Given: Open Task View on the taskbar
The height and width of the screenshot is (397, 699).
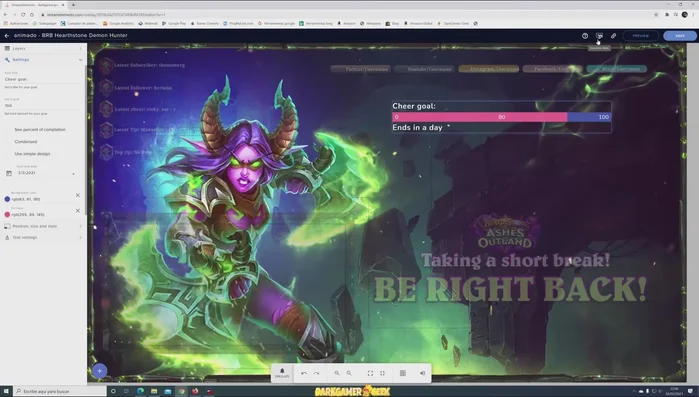Looking at the screenshot, I should click(126, 391).
